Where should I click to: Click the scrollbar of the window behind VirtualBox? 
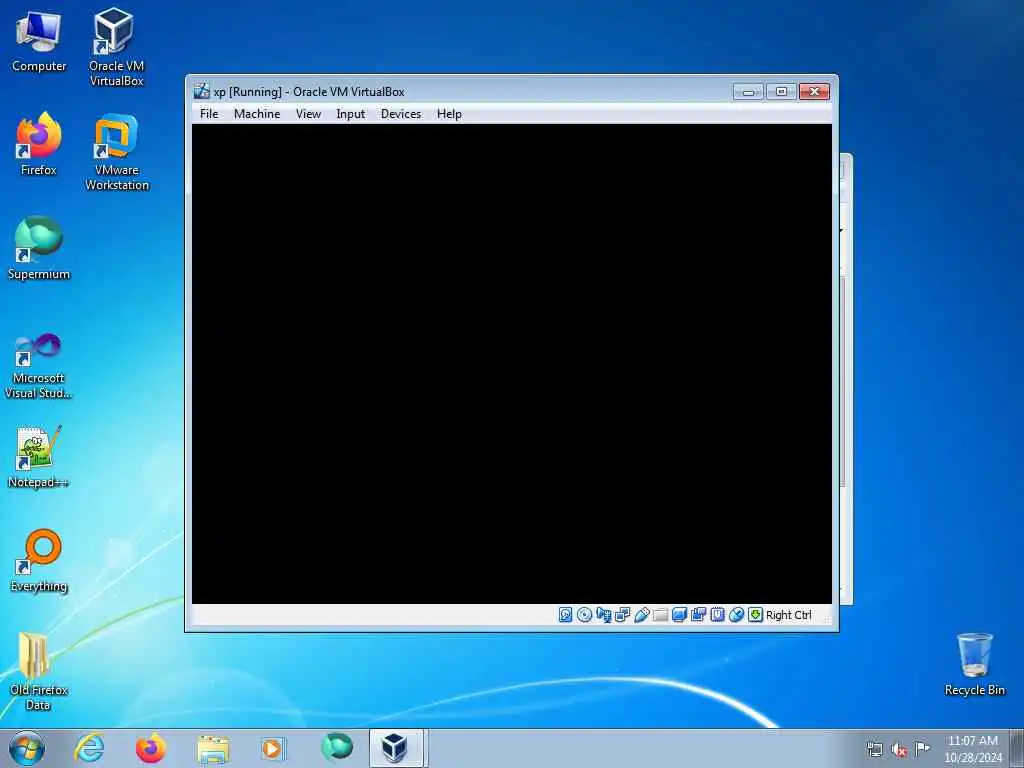(x=843, y=382)
